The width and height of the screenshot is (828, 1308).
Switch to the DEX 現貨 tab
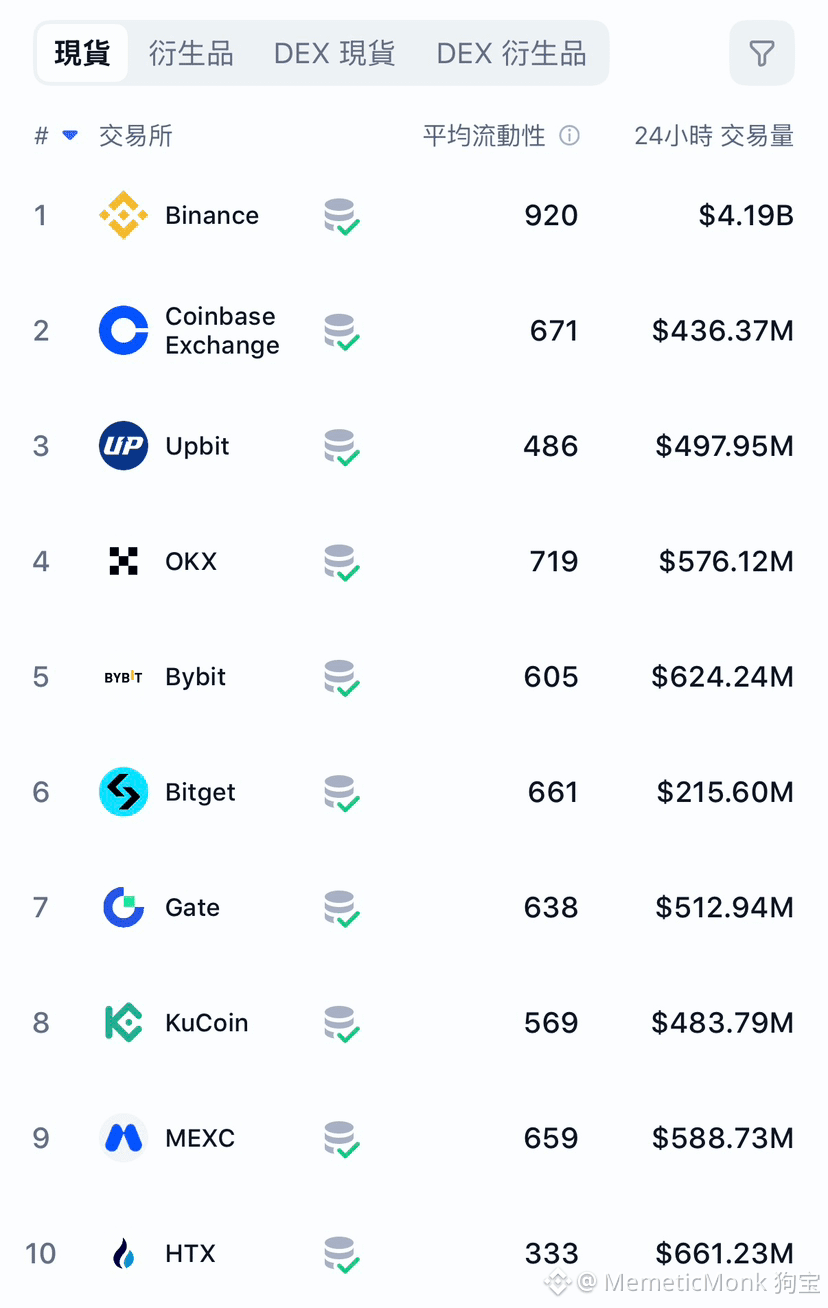[334, 53]
